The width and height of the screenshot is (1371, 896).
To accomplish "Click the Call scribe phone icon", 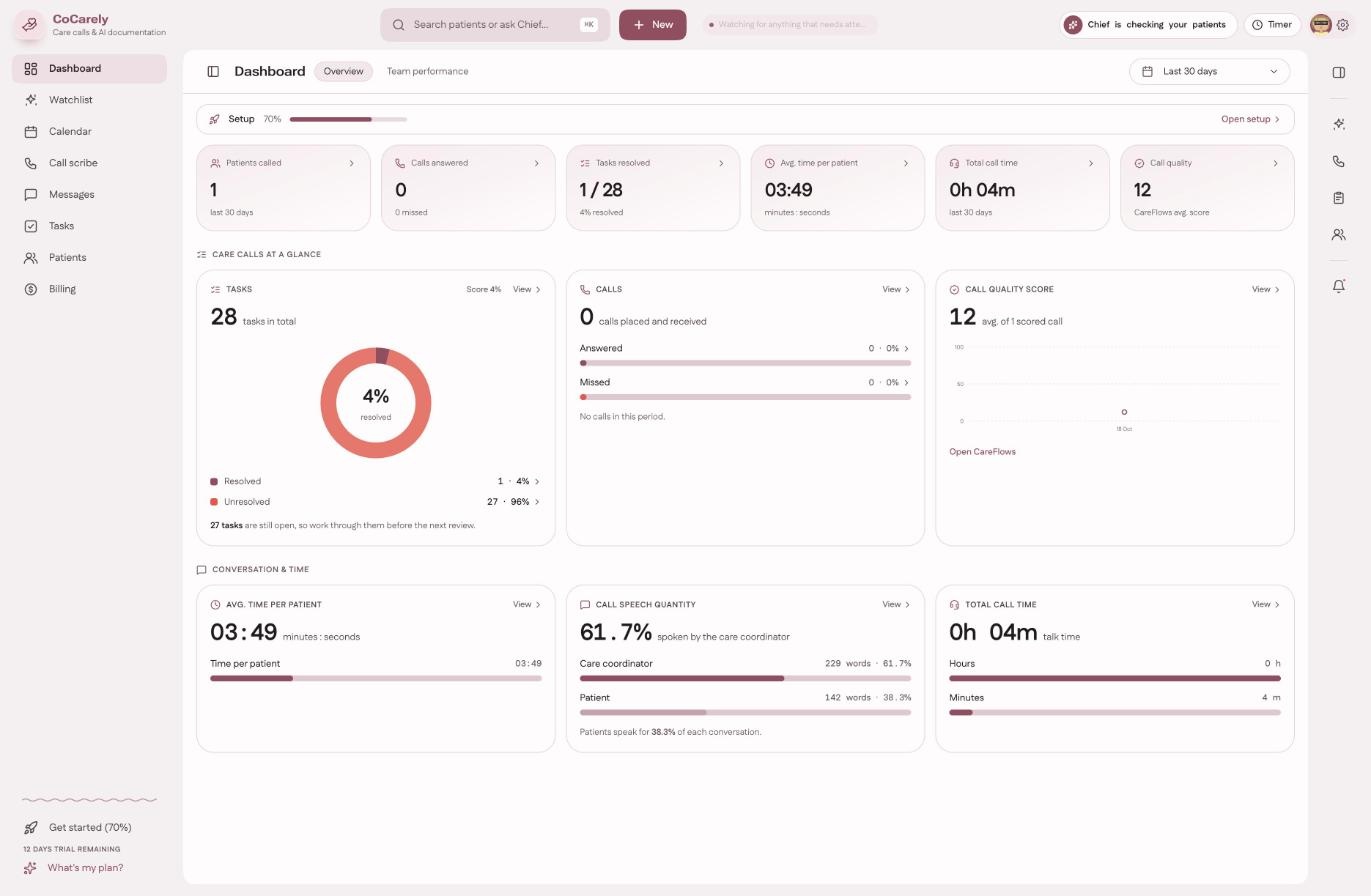I will coord(31,163).
